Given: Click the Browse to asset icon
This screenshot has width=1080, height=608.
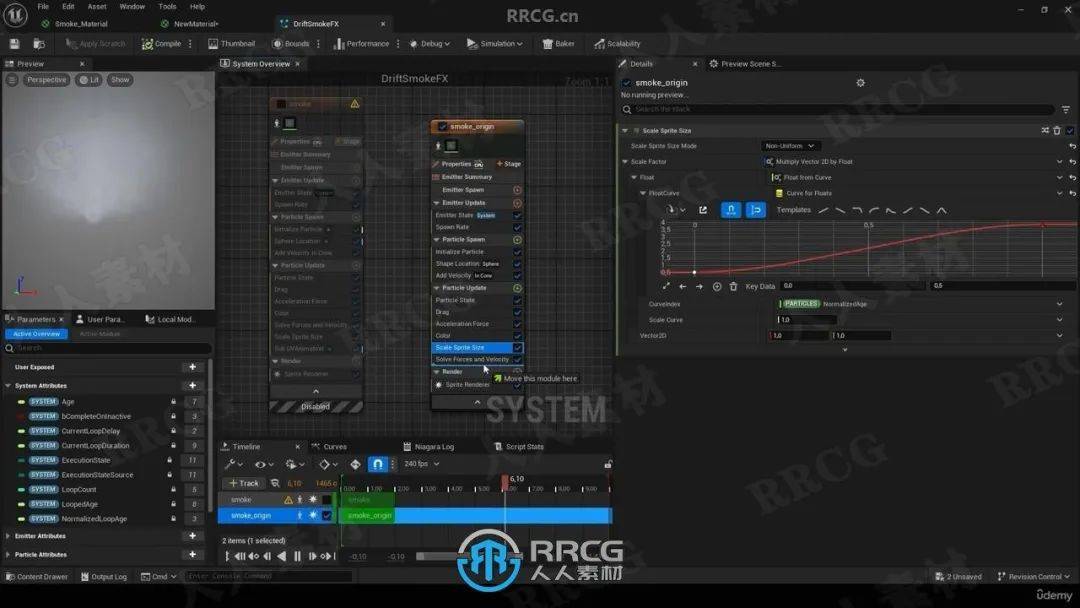Looking at the screenshot, I should pyautogui.click(x=39, y=43).
